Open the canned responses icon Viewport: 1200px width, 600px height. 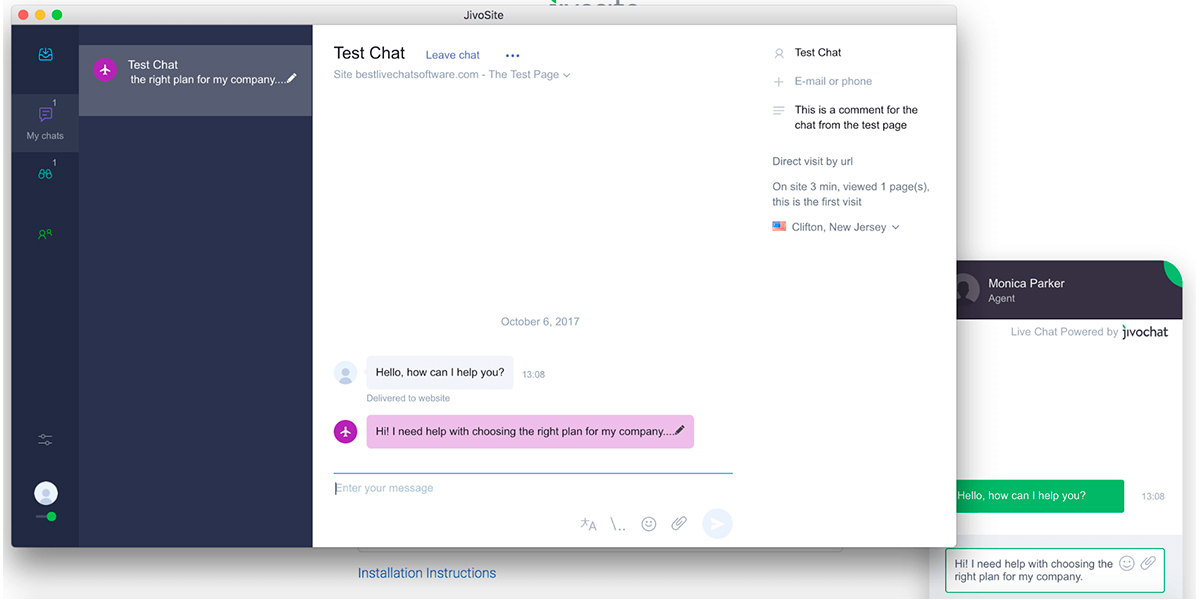tap(618, 524)
